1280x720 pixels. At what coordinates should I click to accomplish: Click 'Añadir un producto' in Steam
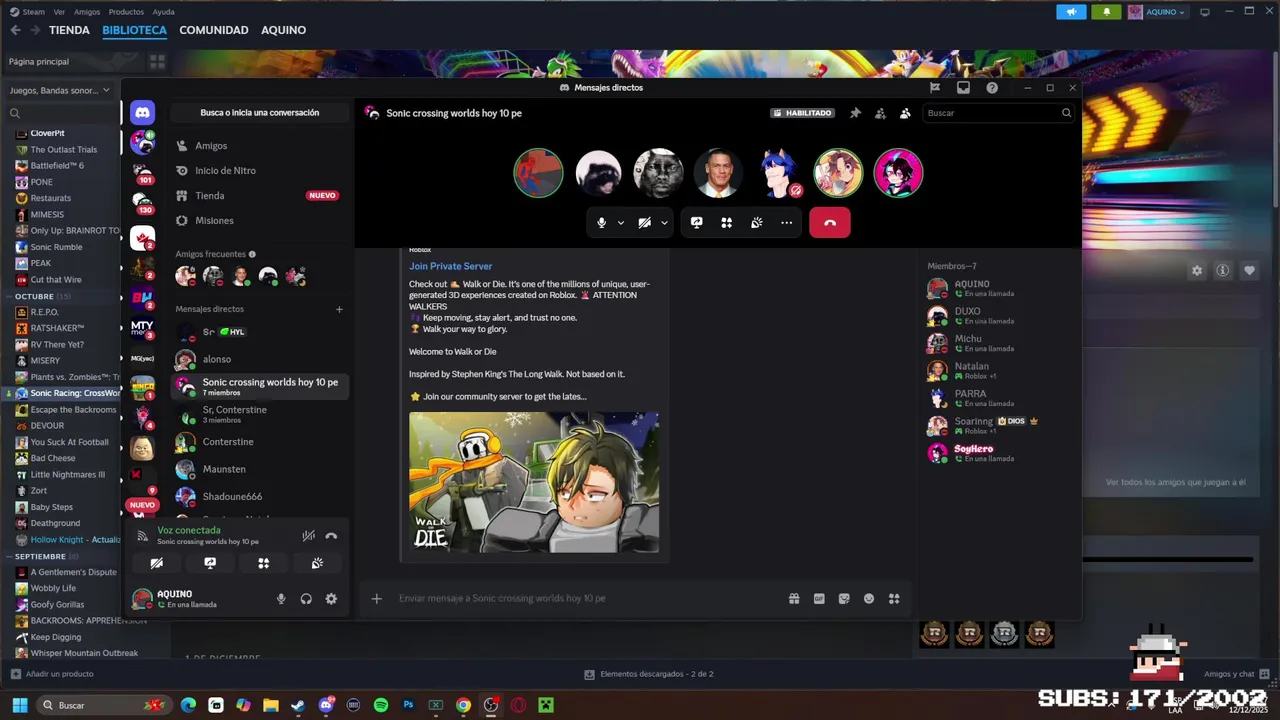point(52,674)
